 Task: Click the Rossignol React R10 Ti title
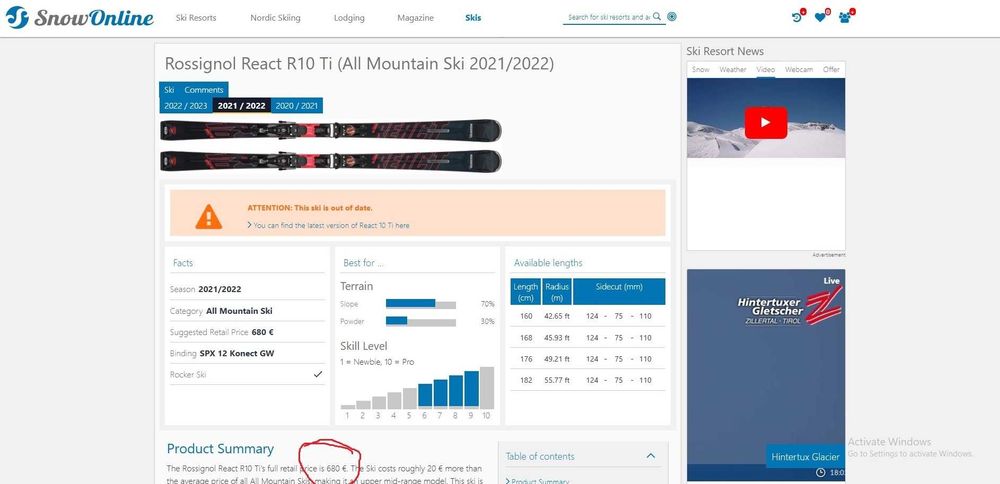359,64
